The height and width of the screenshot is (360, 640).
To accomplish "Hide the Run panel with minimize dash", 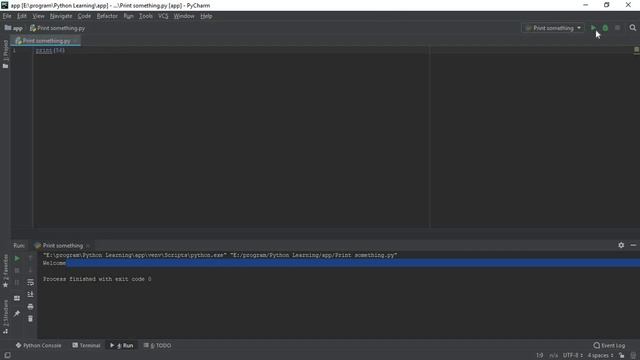I will (633, 245).
